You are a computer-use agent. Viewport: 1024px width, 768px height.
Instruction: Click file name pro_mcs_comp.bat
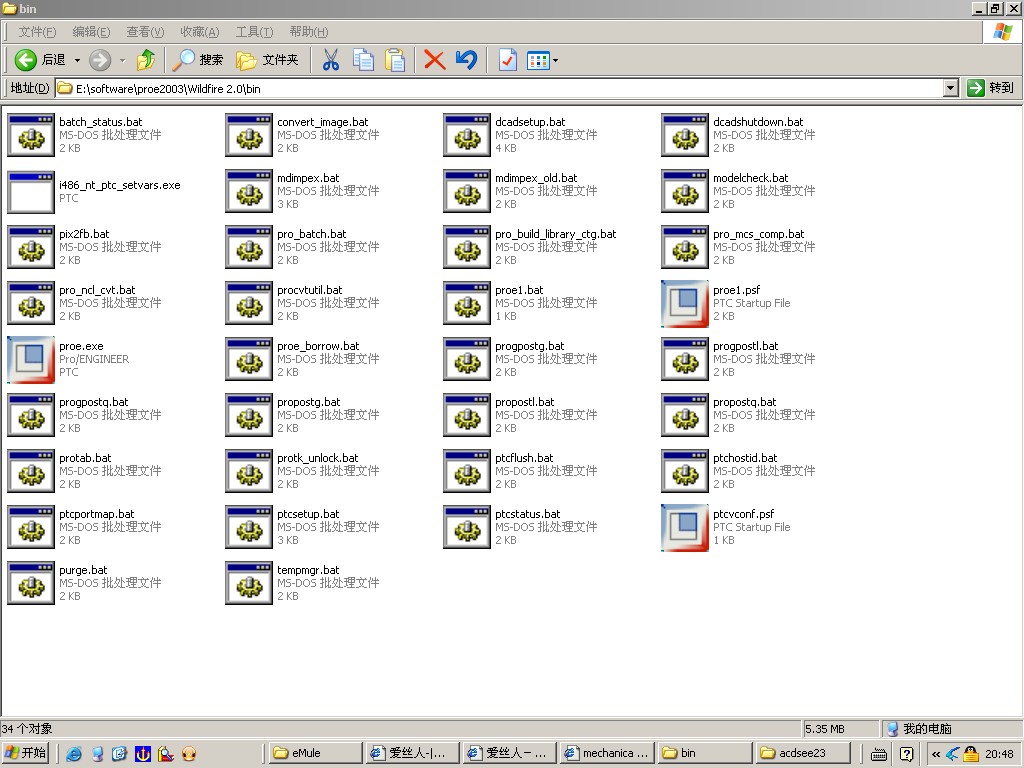[758, 234]
